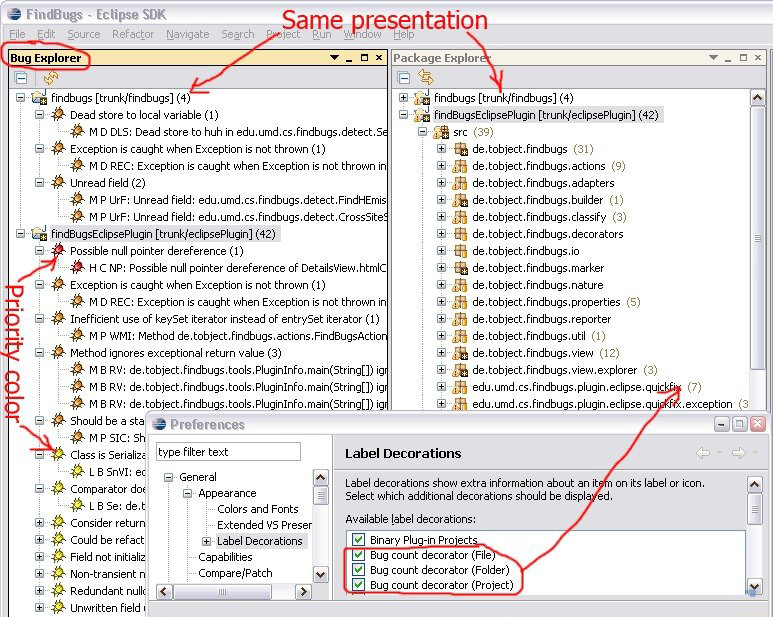Image resolution: width=773 pixels, height=617 pixels.
Task: Maximize the Bug Explorer view
Action: [x=364, y=58]
